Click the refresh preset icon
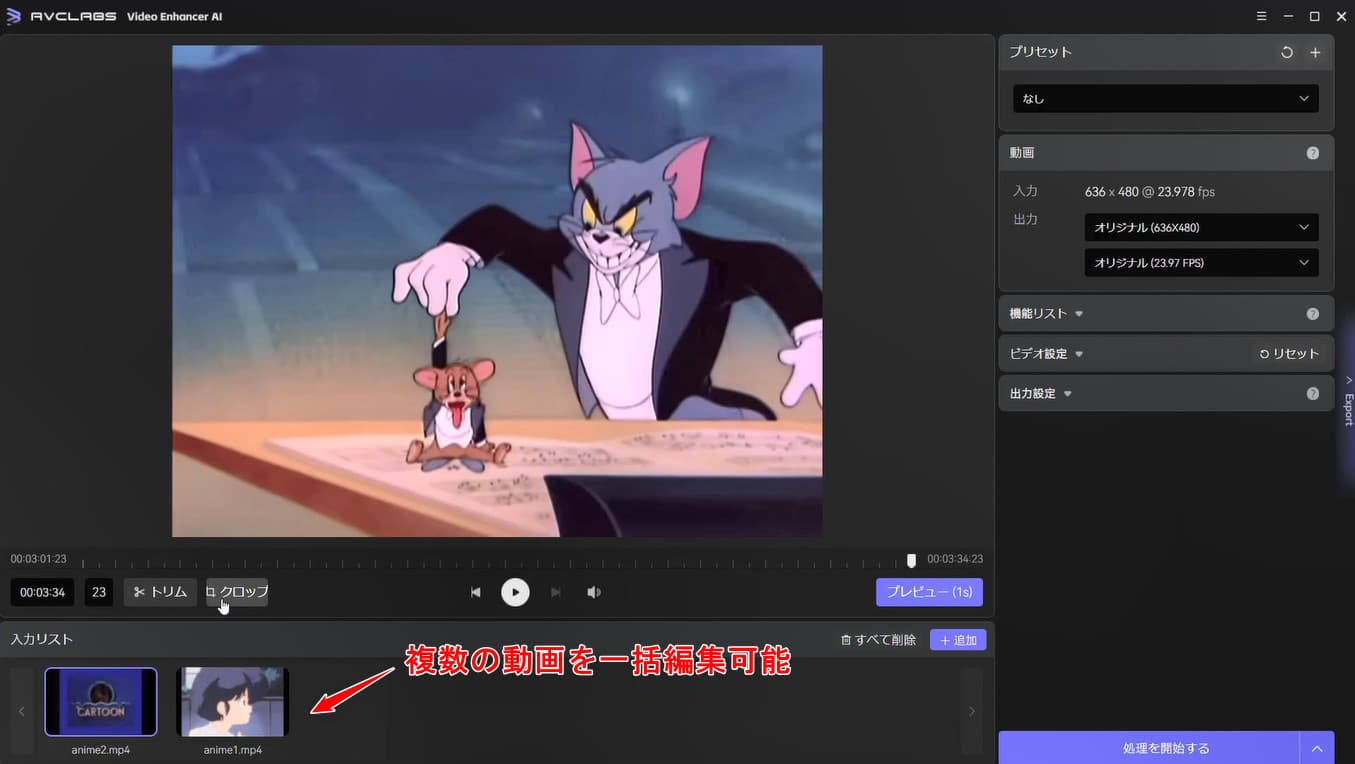1355x764 pixels. click(1287, 52)
